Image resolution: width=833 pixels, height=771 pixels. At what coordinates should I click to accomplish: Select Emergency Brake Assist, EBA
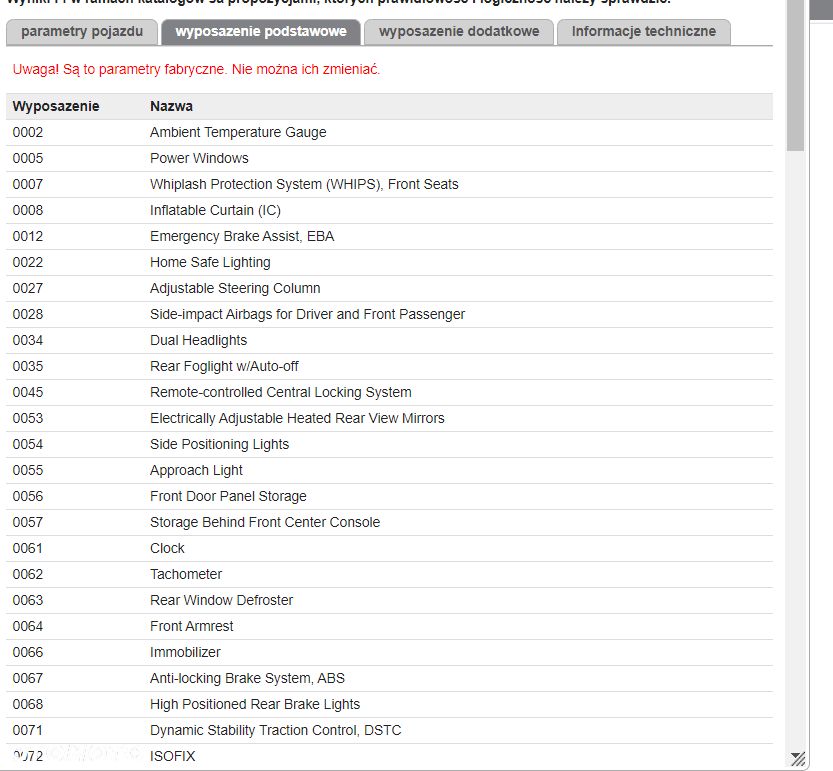pyautogui.click(x=242, y=236)
